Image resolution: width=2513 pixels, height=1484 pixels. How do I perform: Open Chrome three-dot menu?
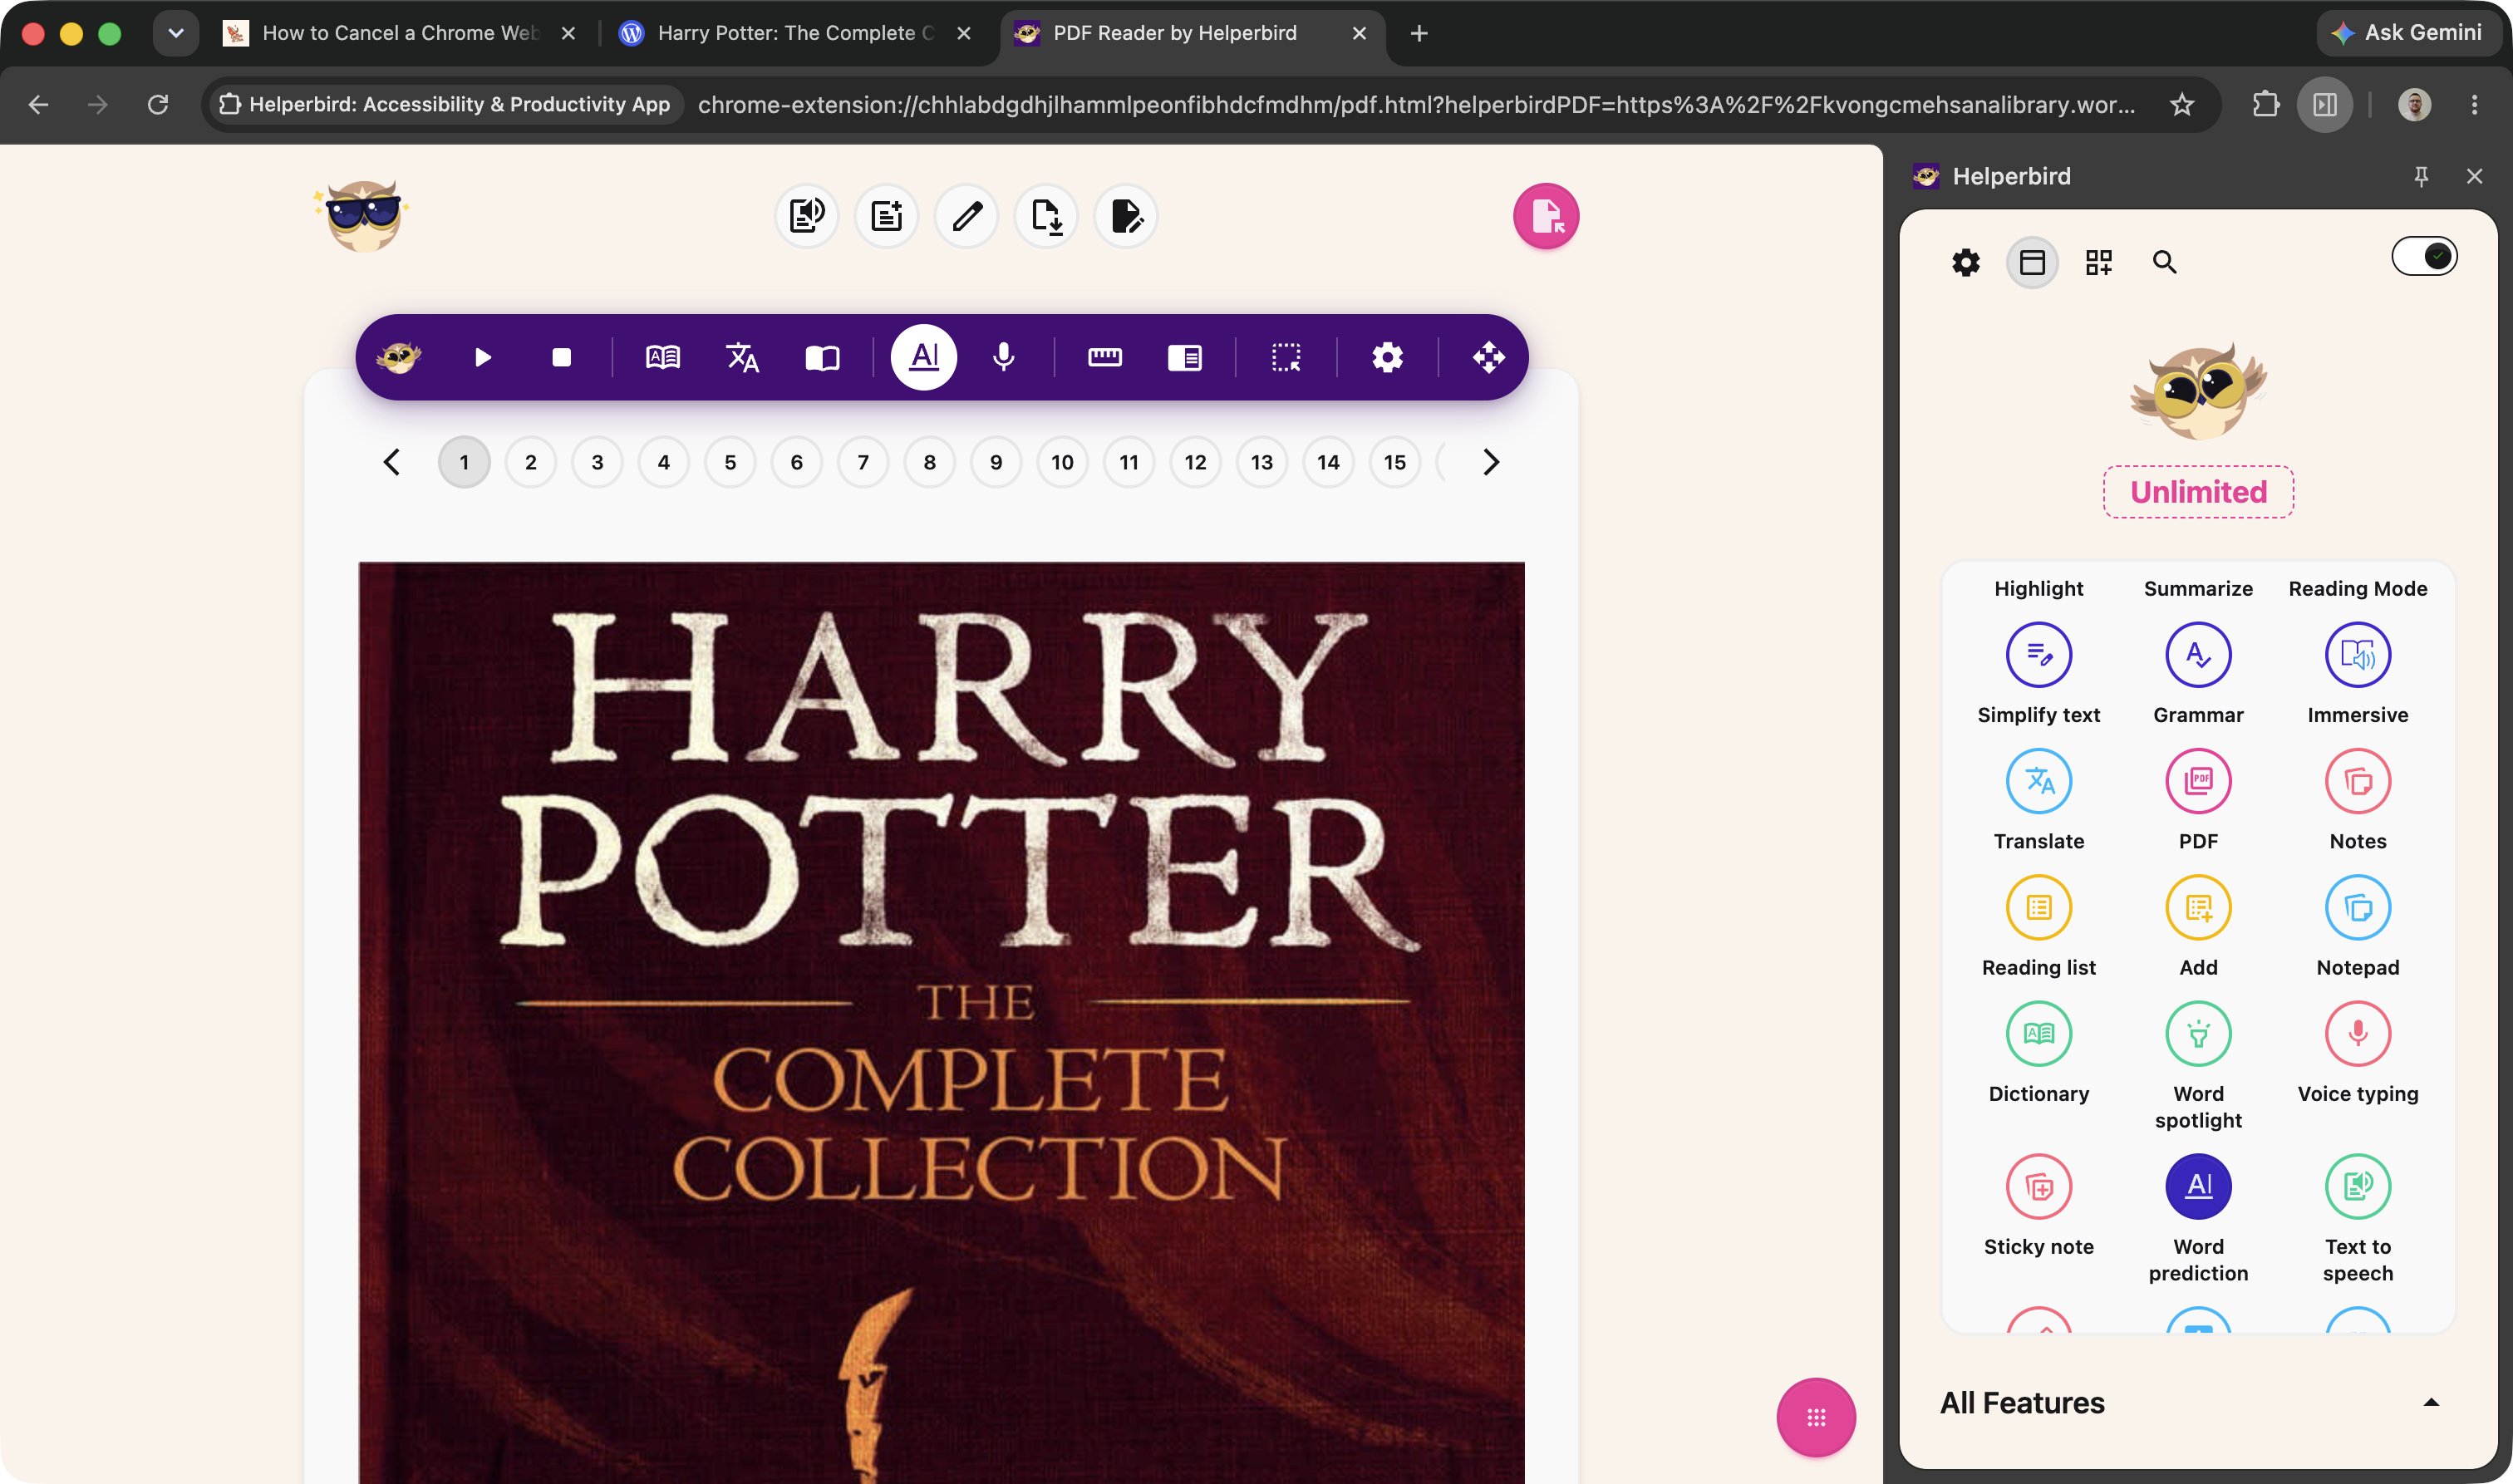[x=2474, y=104]
